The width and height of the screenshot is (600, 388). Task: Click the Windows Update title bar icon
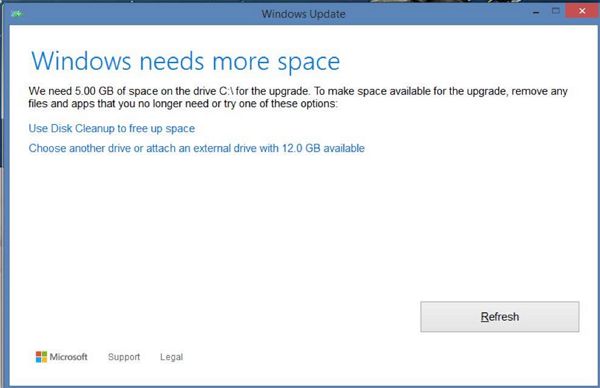pyautogui.click(x=17, y=14)
